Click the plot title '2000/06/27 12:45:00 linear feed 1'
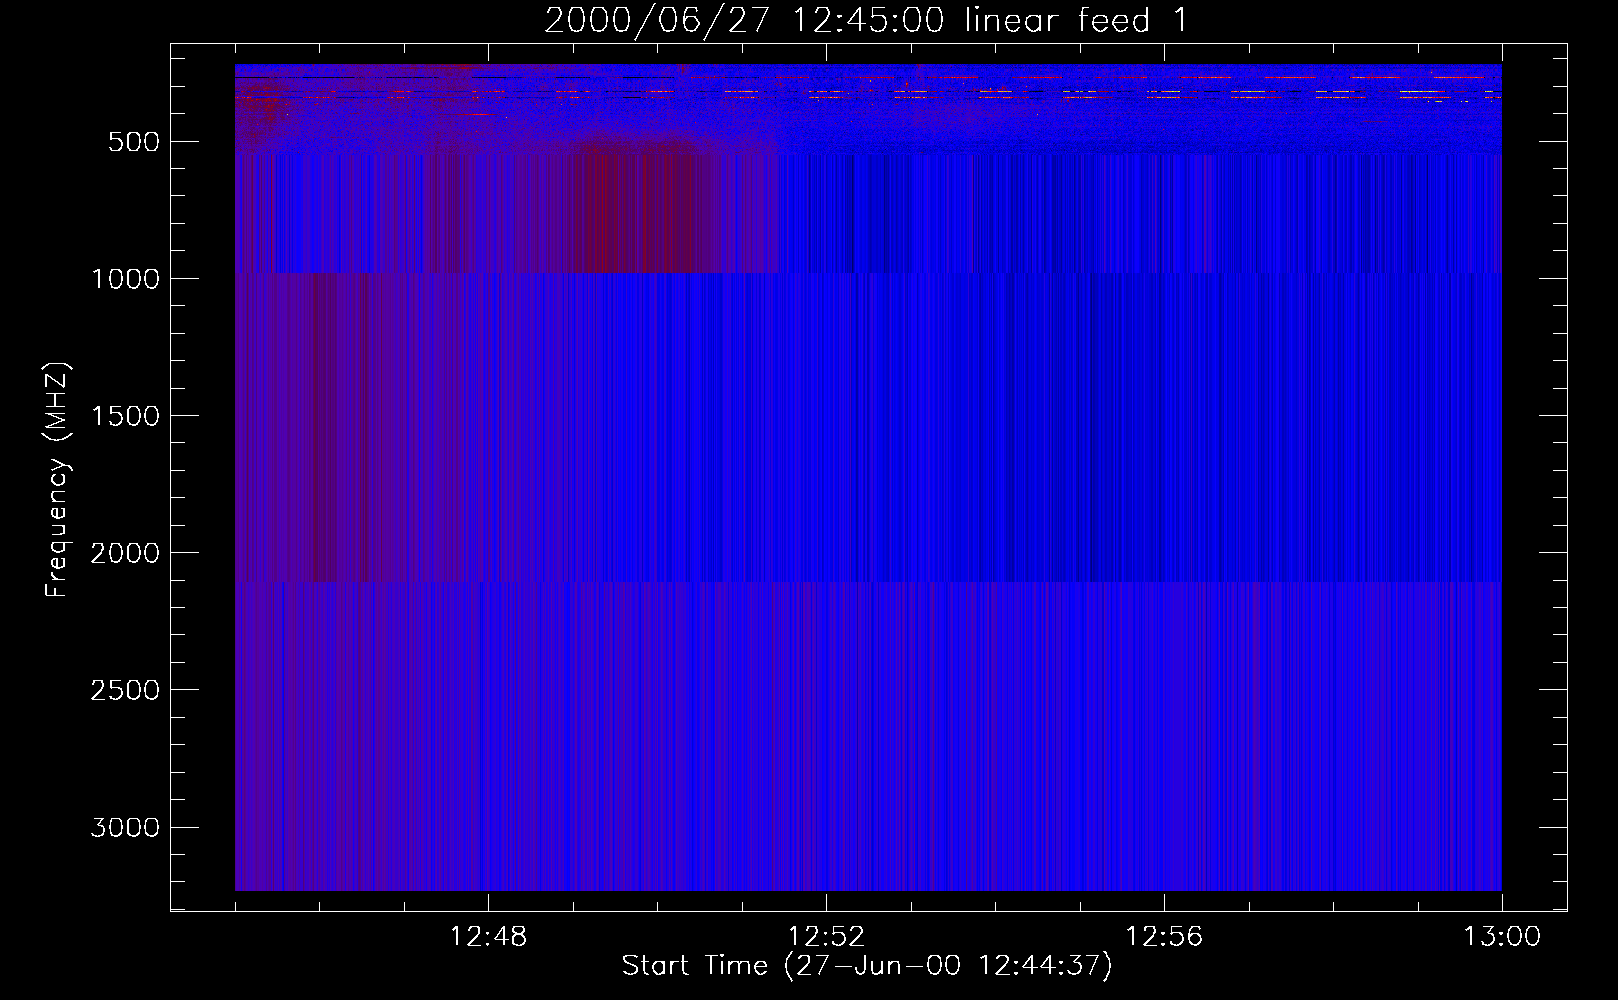 [x=866, y=20]
